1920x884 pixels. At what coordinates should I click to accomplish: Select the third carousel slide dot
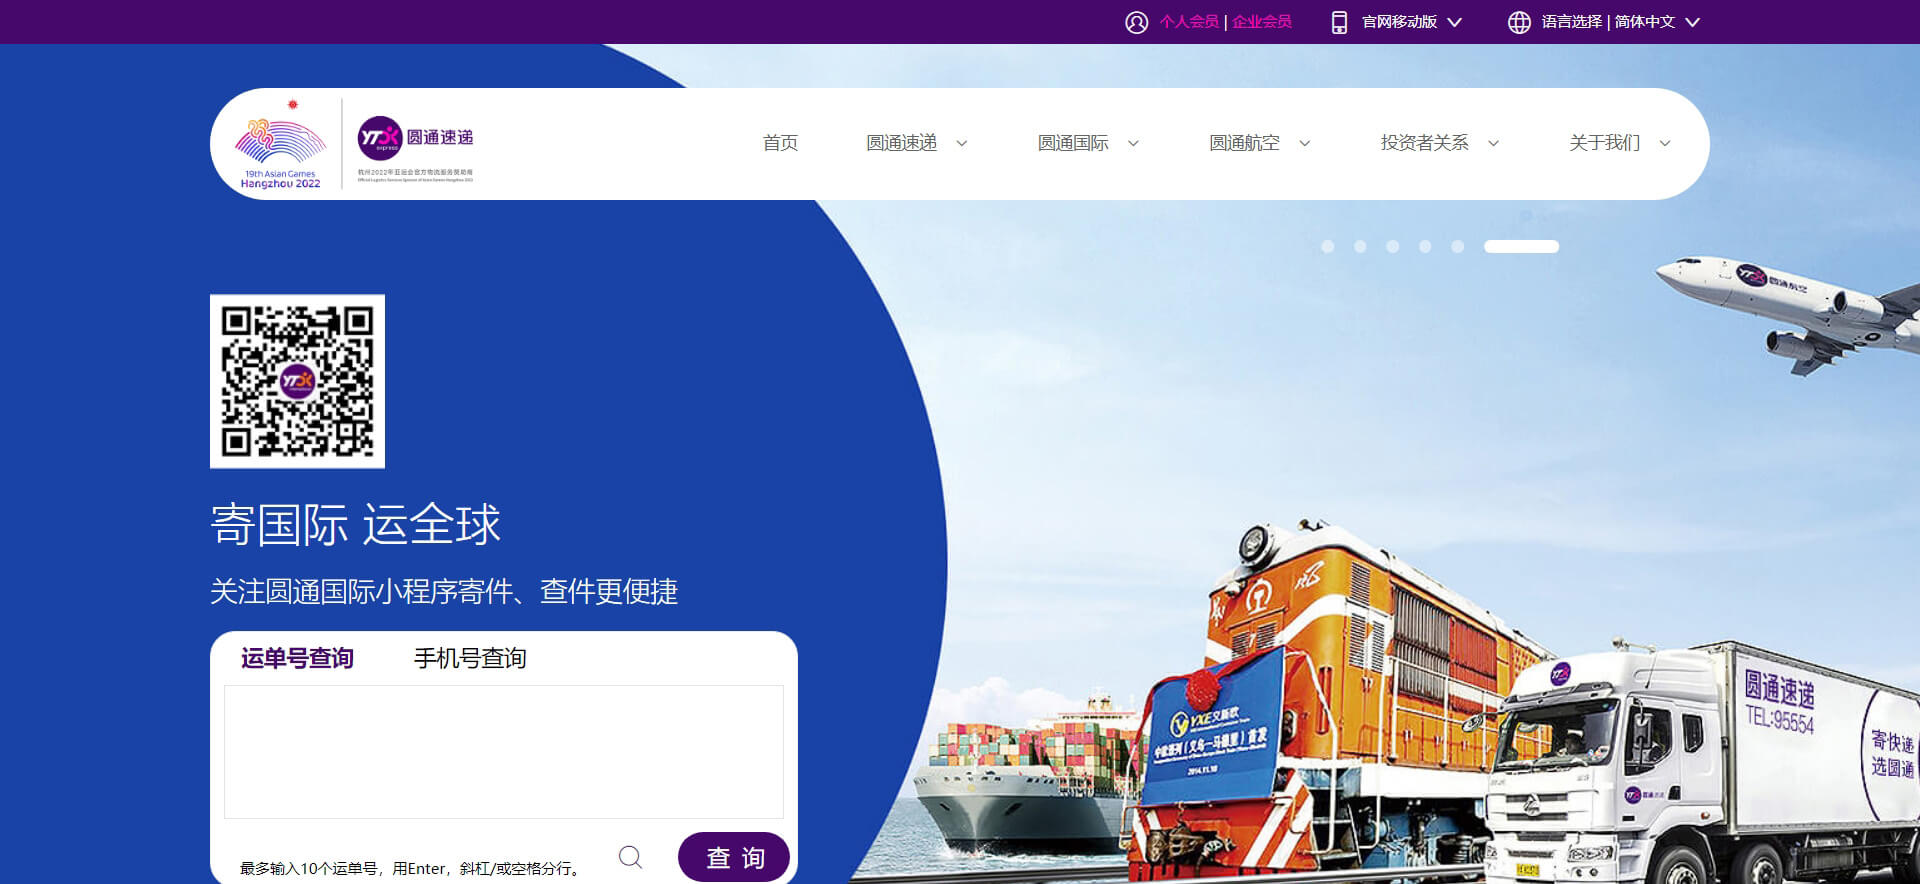1393,247
